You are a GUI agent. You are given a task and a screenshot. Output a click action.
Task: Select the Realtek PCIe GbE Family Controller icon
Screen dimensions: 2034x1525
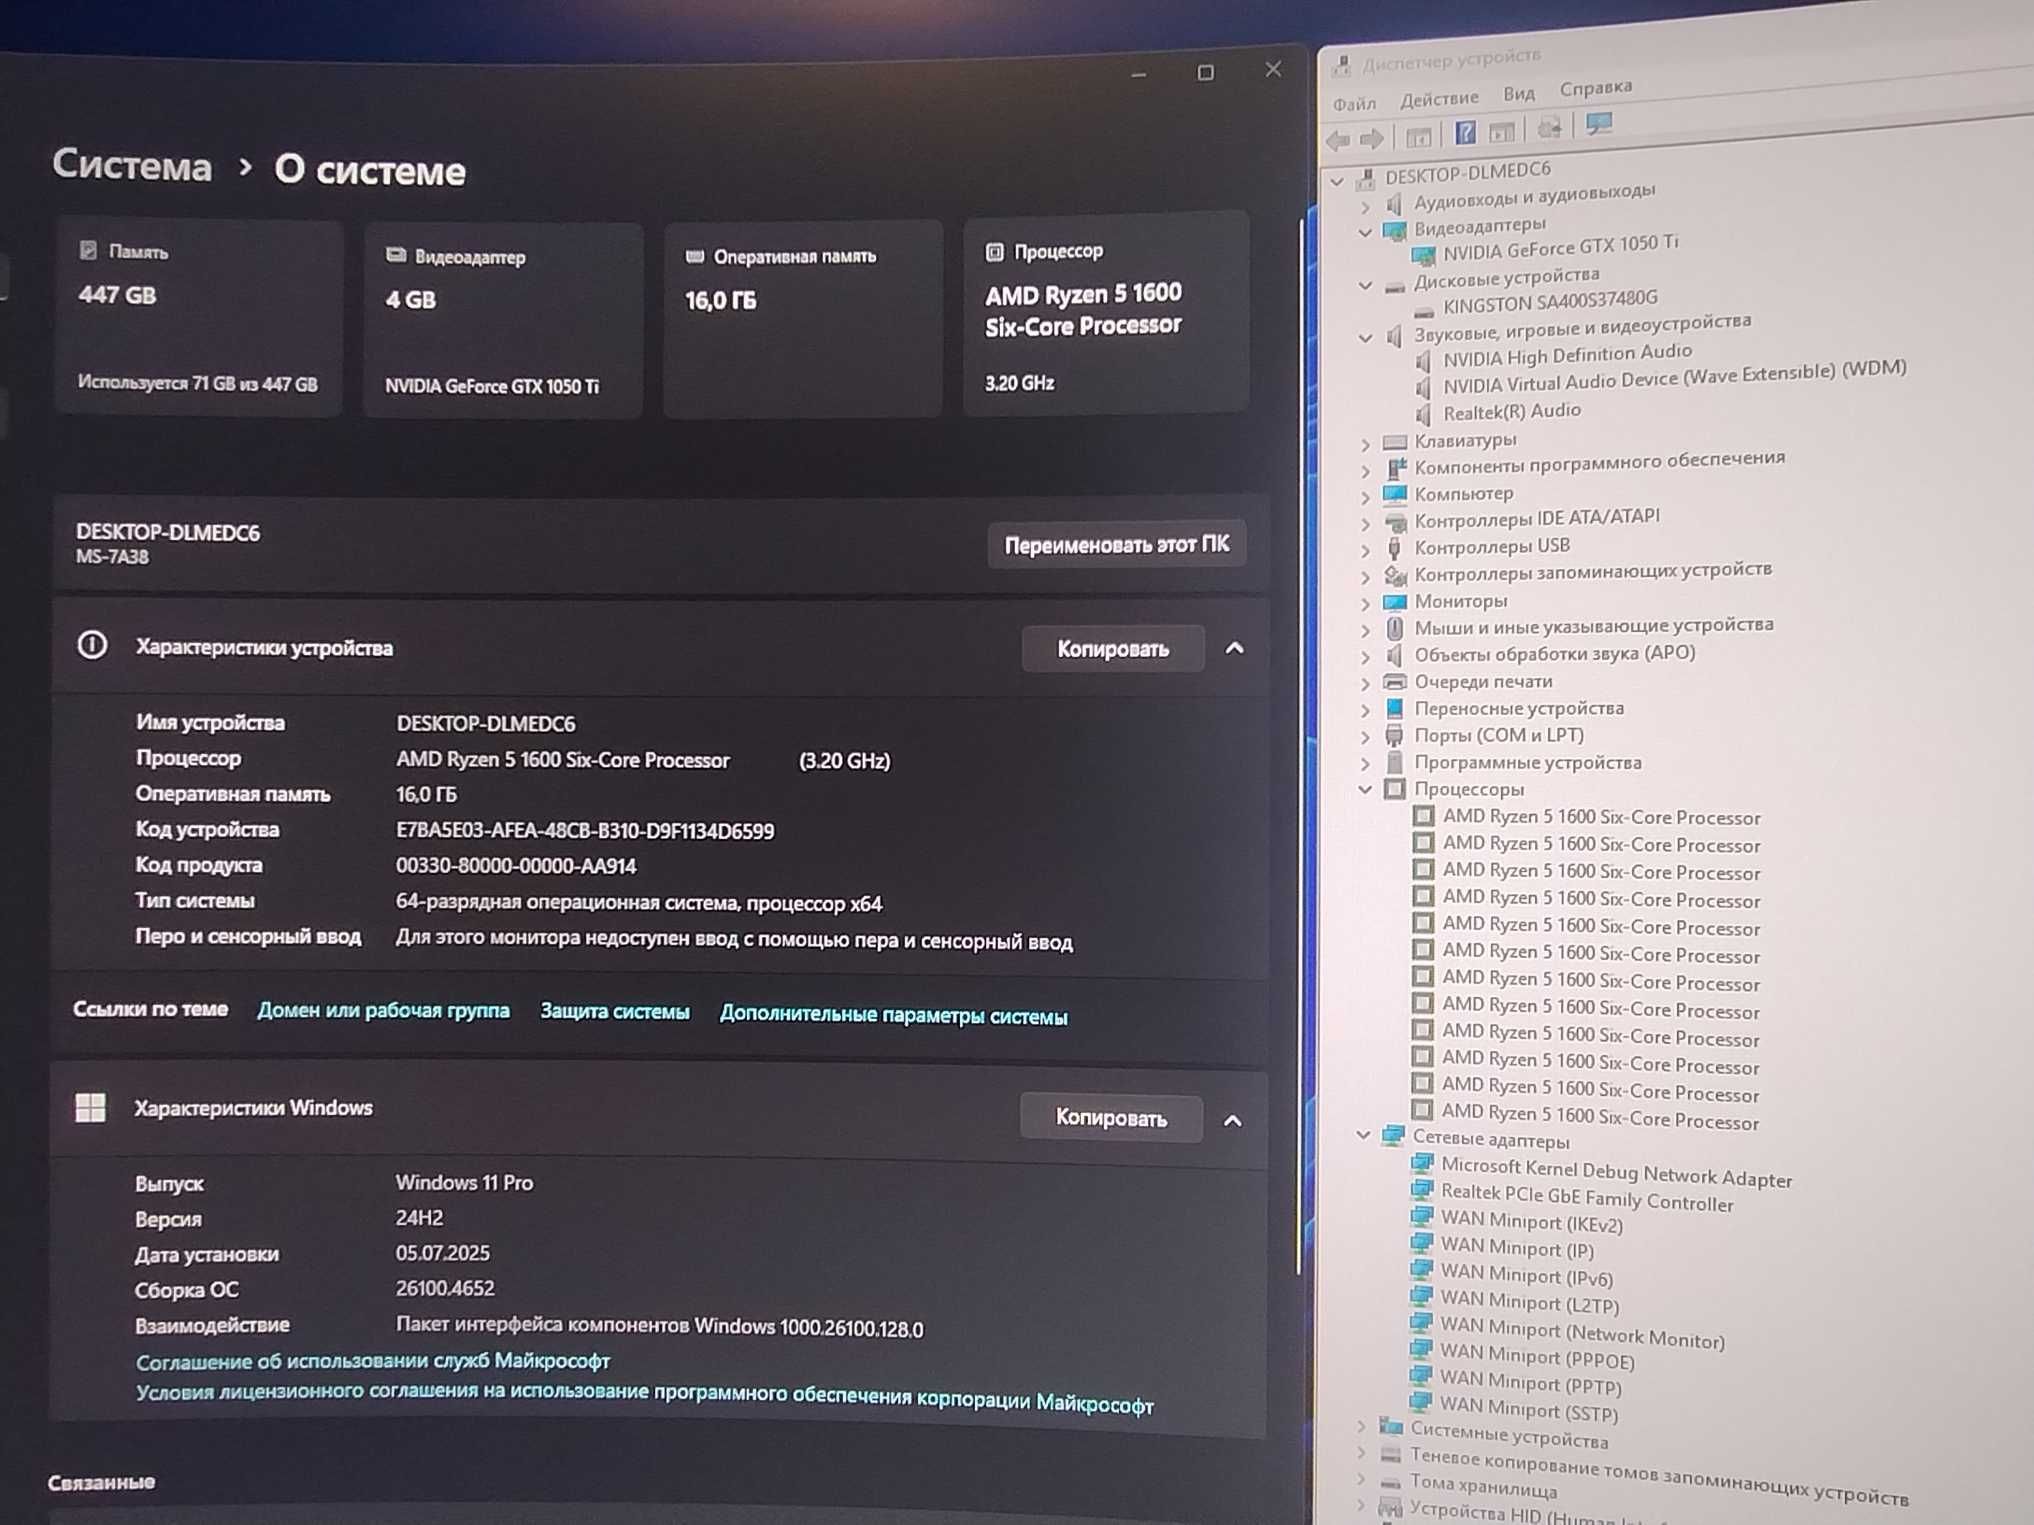pyautogui.click(x=1421, y=1190)
